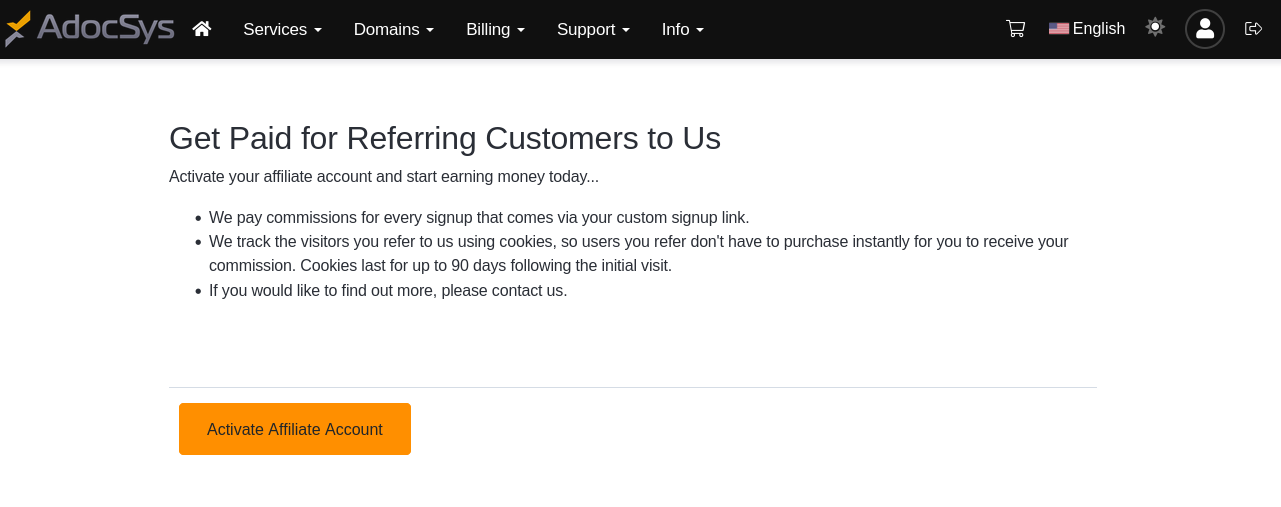Click the 'start earning money today' subtitle
Screen dimensions: 1281x507
(384, 177)
